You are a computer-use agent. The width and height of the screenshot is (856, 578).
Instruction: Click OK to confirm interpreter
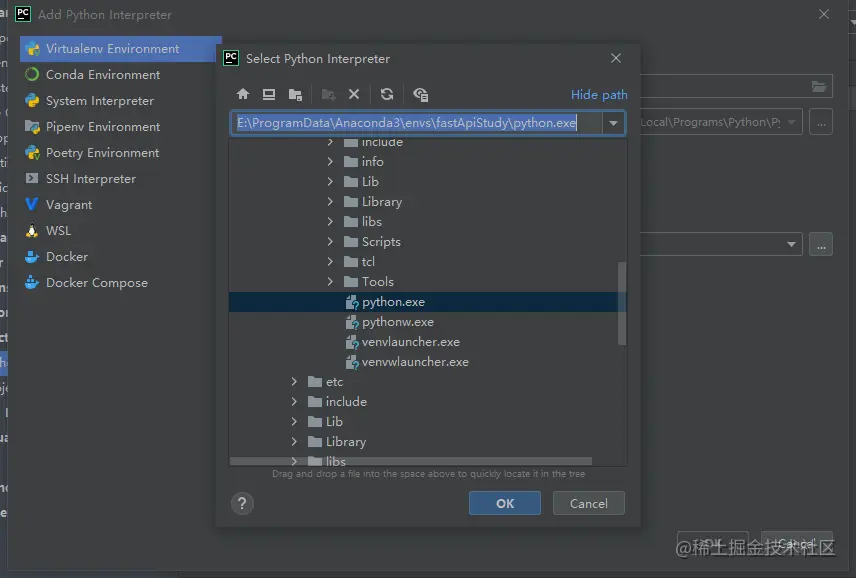pyautogui.click(x=505, y=503)
